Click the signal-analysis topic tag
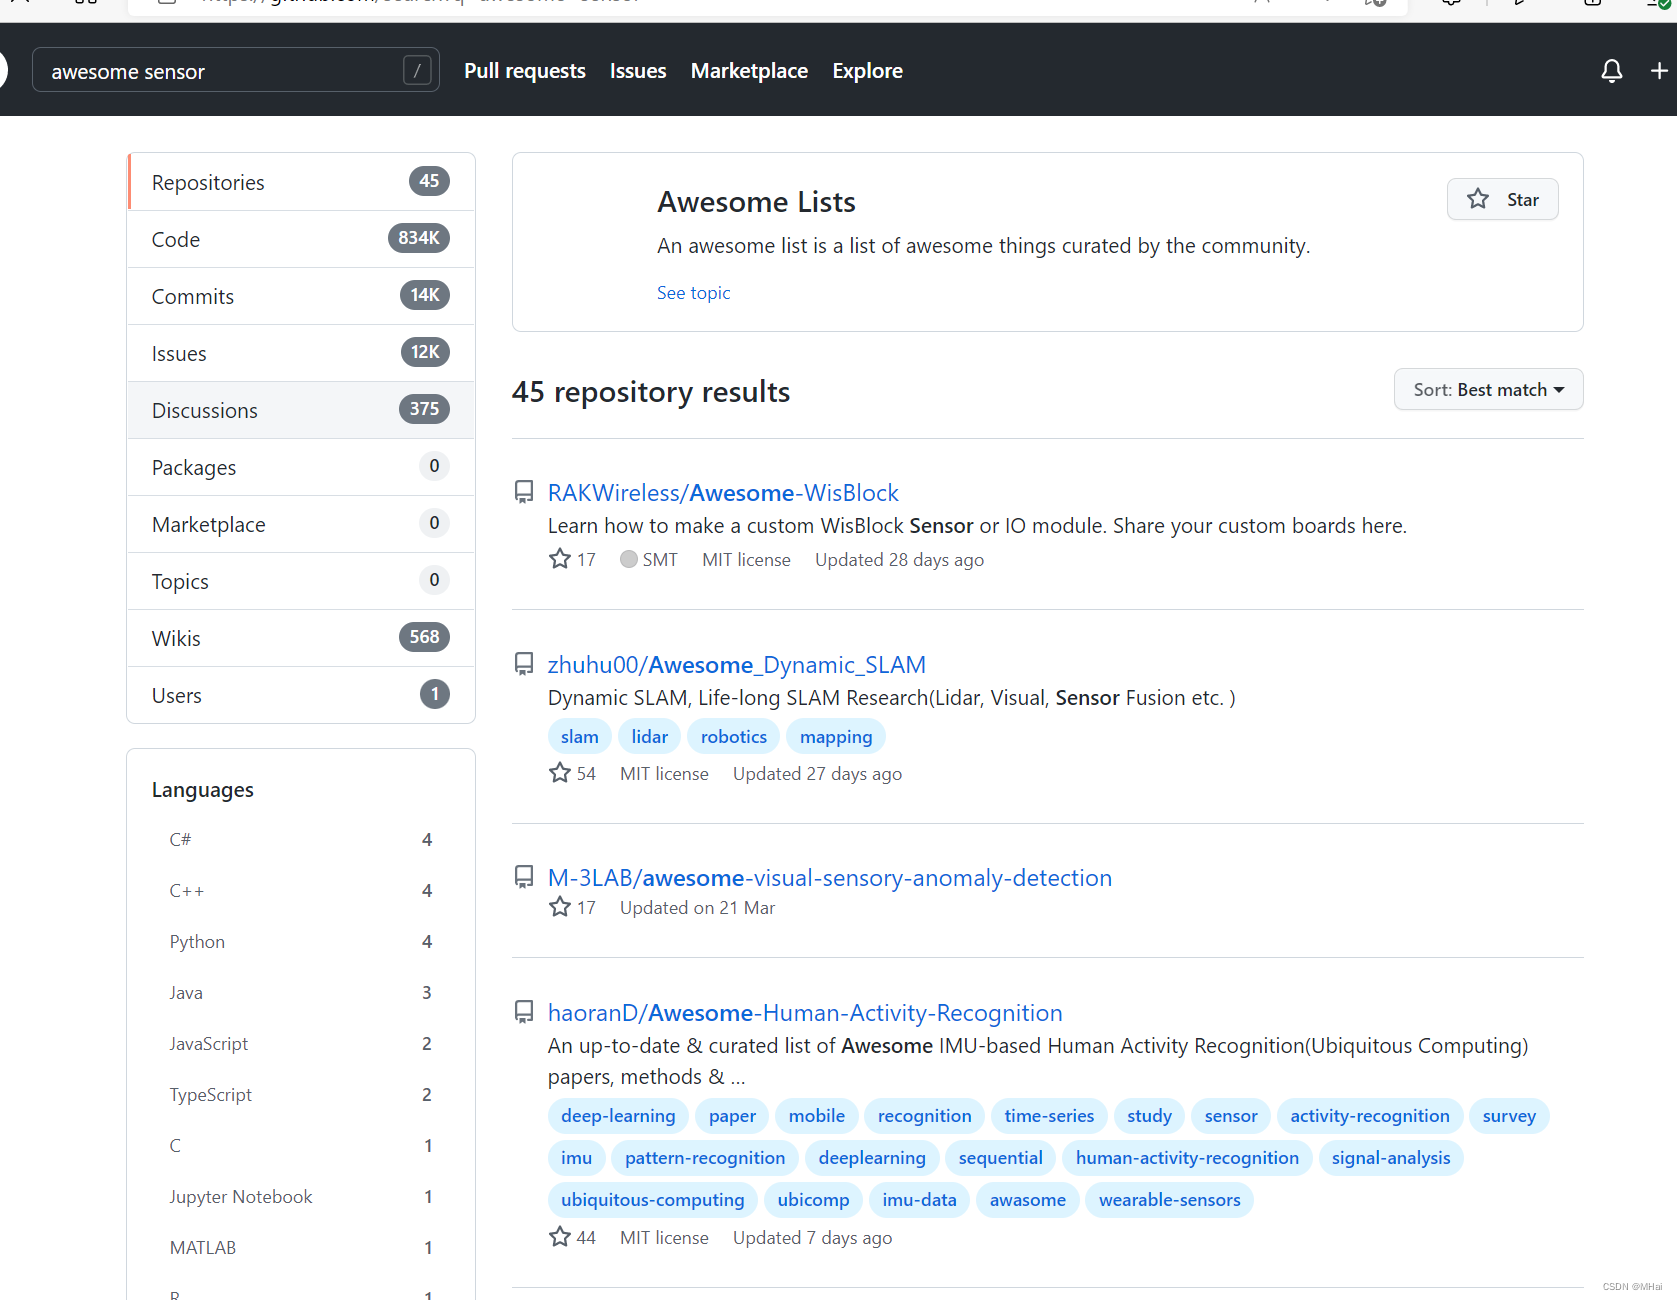The width and height of the screenshot is (1677, 1300). (x=1391, y=1157)
